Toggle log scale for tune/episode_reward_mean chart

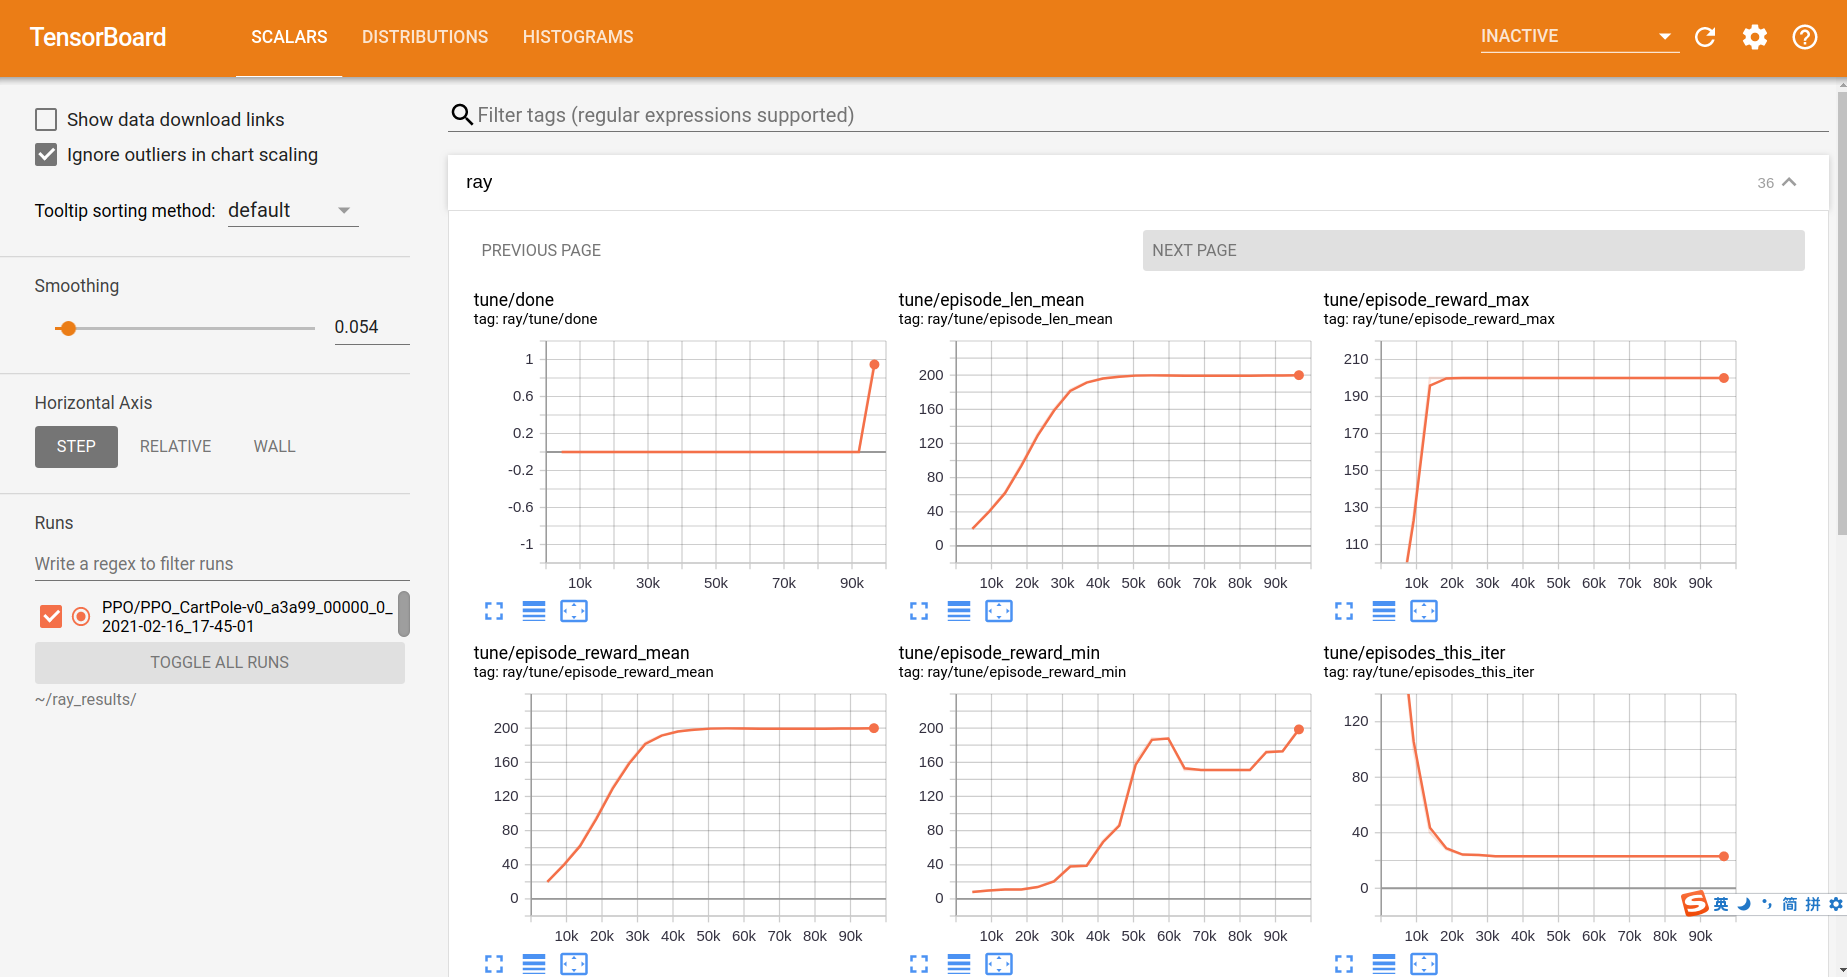point(534,964)
